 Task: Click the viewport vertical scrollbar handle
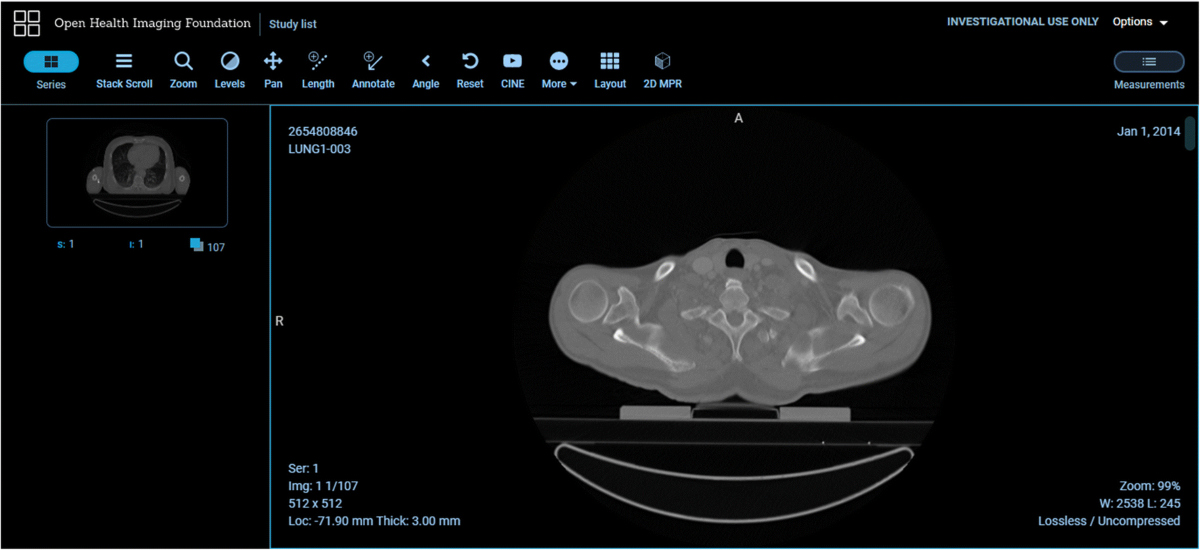tap(1189, 133)
